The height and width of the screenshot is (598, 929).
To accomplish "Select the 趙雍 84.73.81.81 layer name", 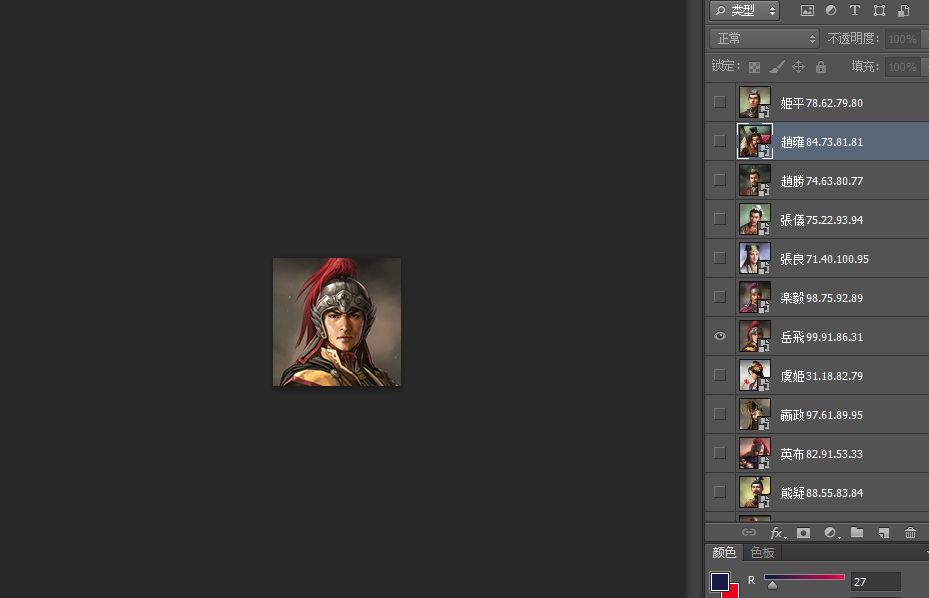I will tap(821, 142).
